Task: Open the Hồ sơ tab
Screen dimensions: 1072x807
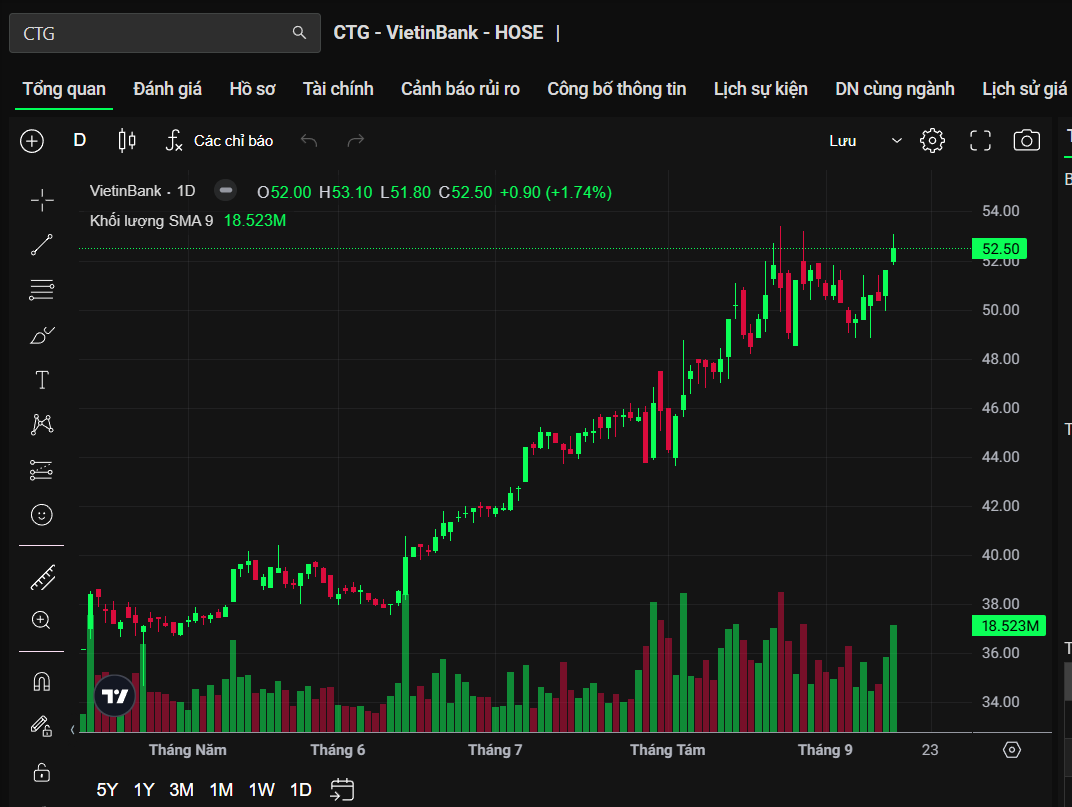Action: point(252,89)
